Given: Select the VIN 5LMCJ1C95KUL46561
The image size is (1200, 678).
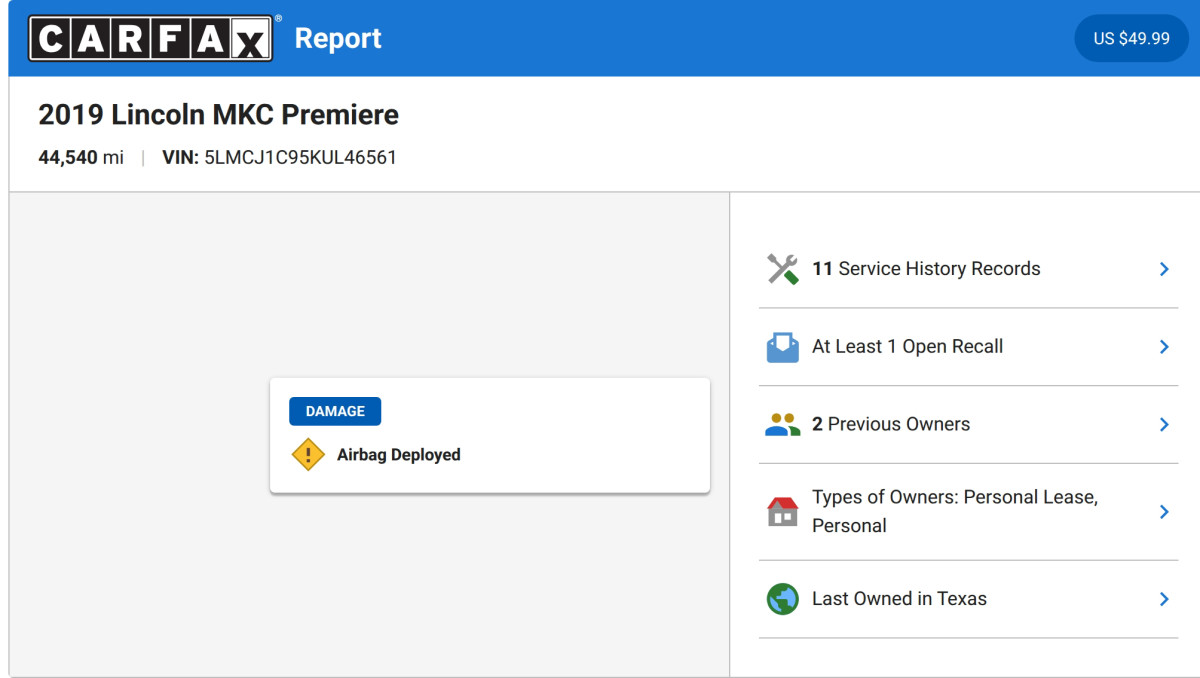Looking at the screenshot, I should pyautogui.click(x=279, y=157).
